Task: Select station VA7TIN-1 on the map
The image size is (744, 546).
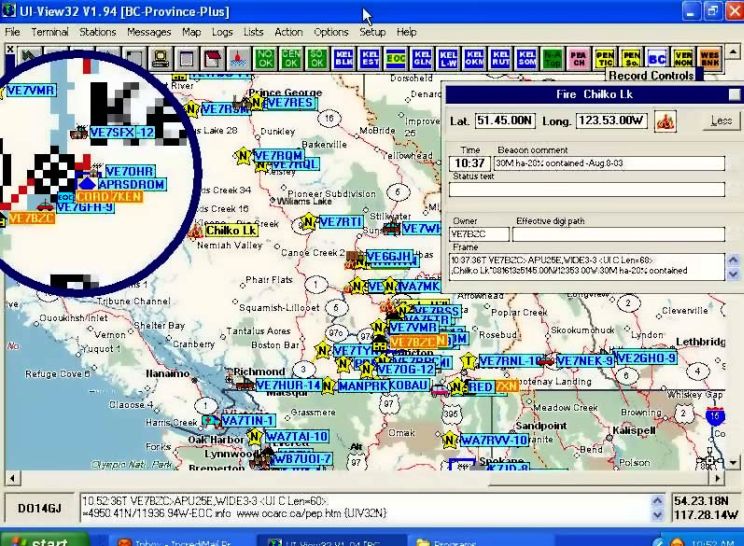Action: click(x=248, y=421)
